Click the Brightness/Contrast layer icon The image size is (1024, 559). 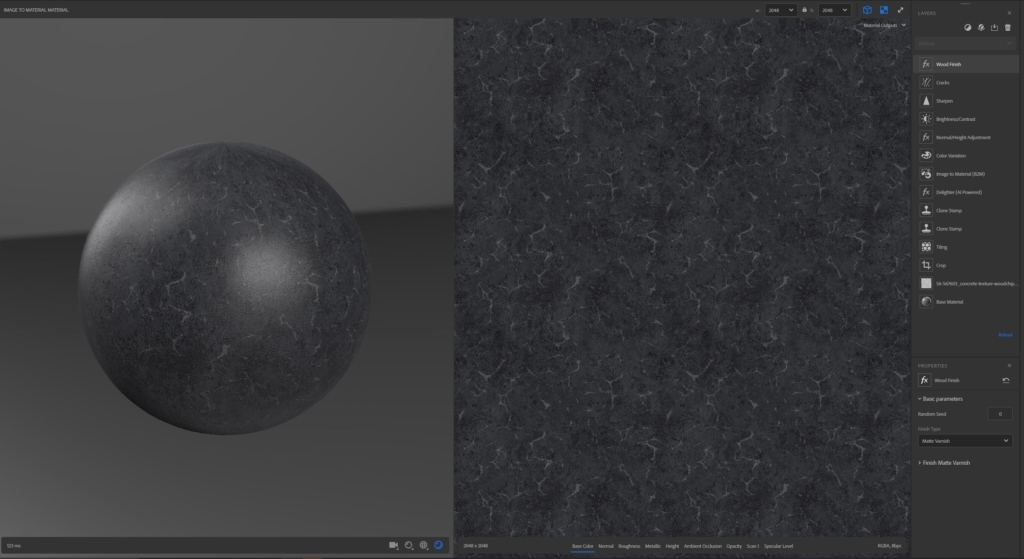925,119
